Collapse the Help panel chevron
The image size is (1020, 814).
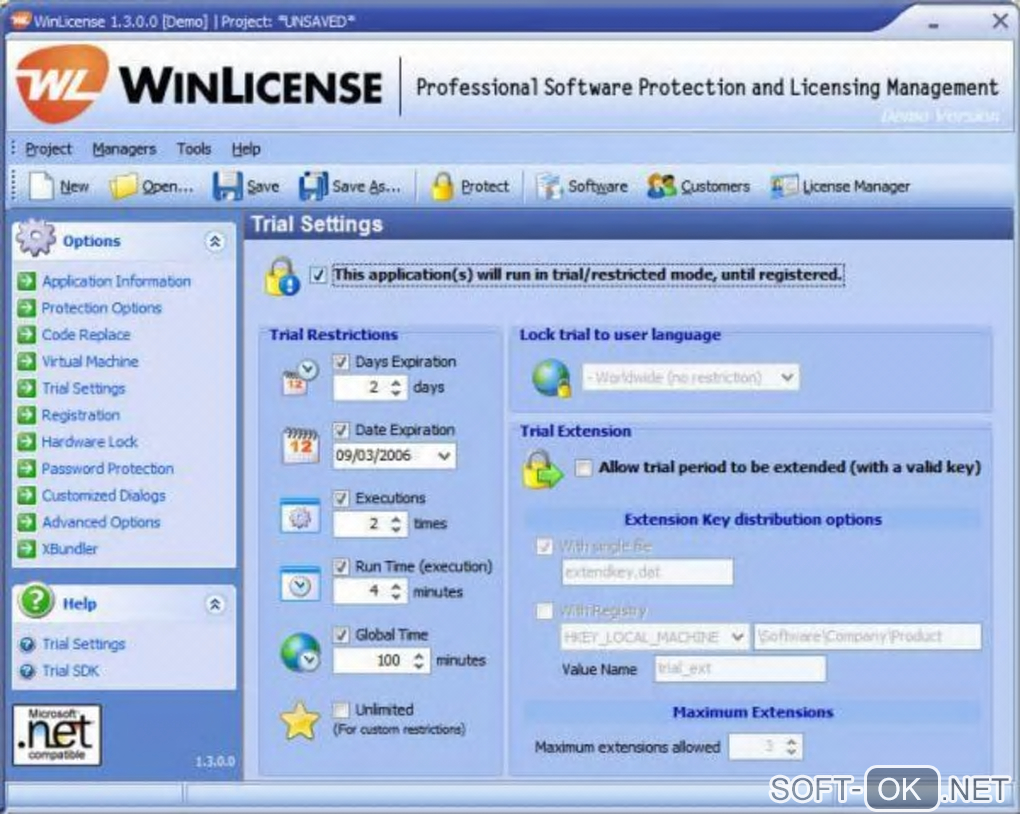(x=215, y=604)
